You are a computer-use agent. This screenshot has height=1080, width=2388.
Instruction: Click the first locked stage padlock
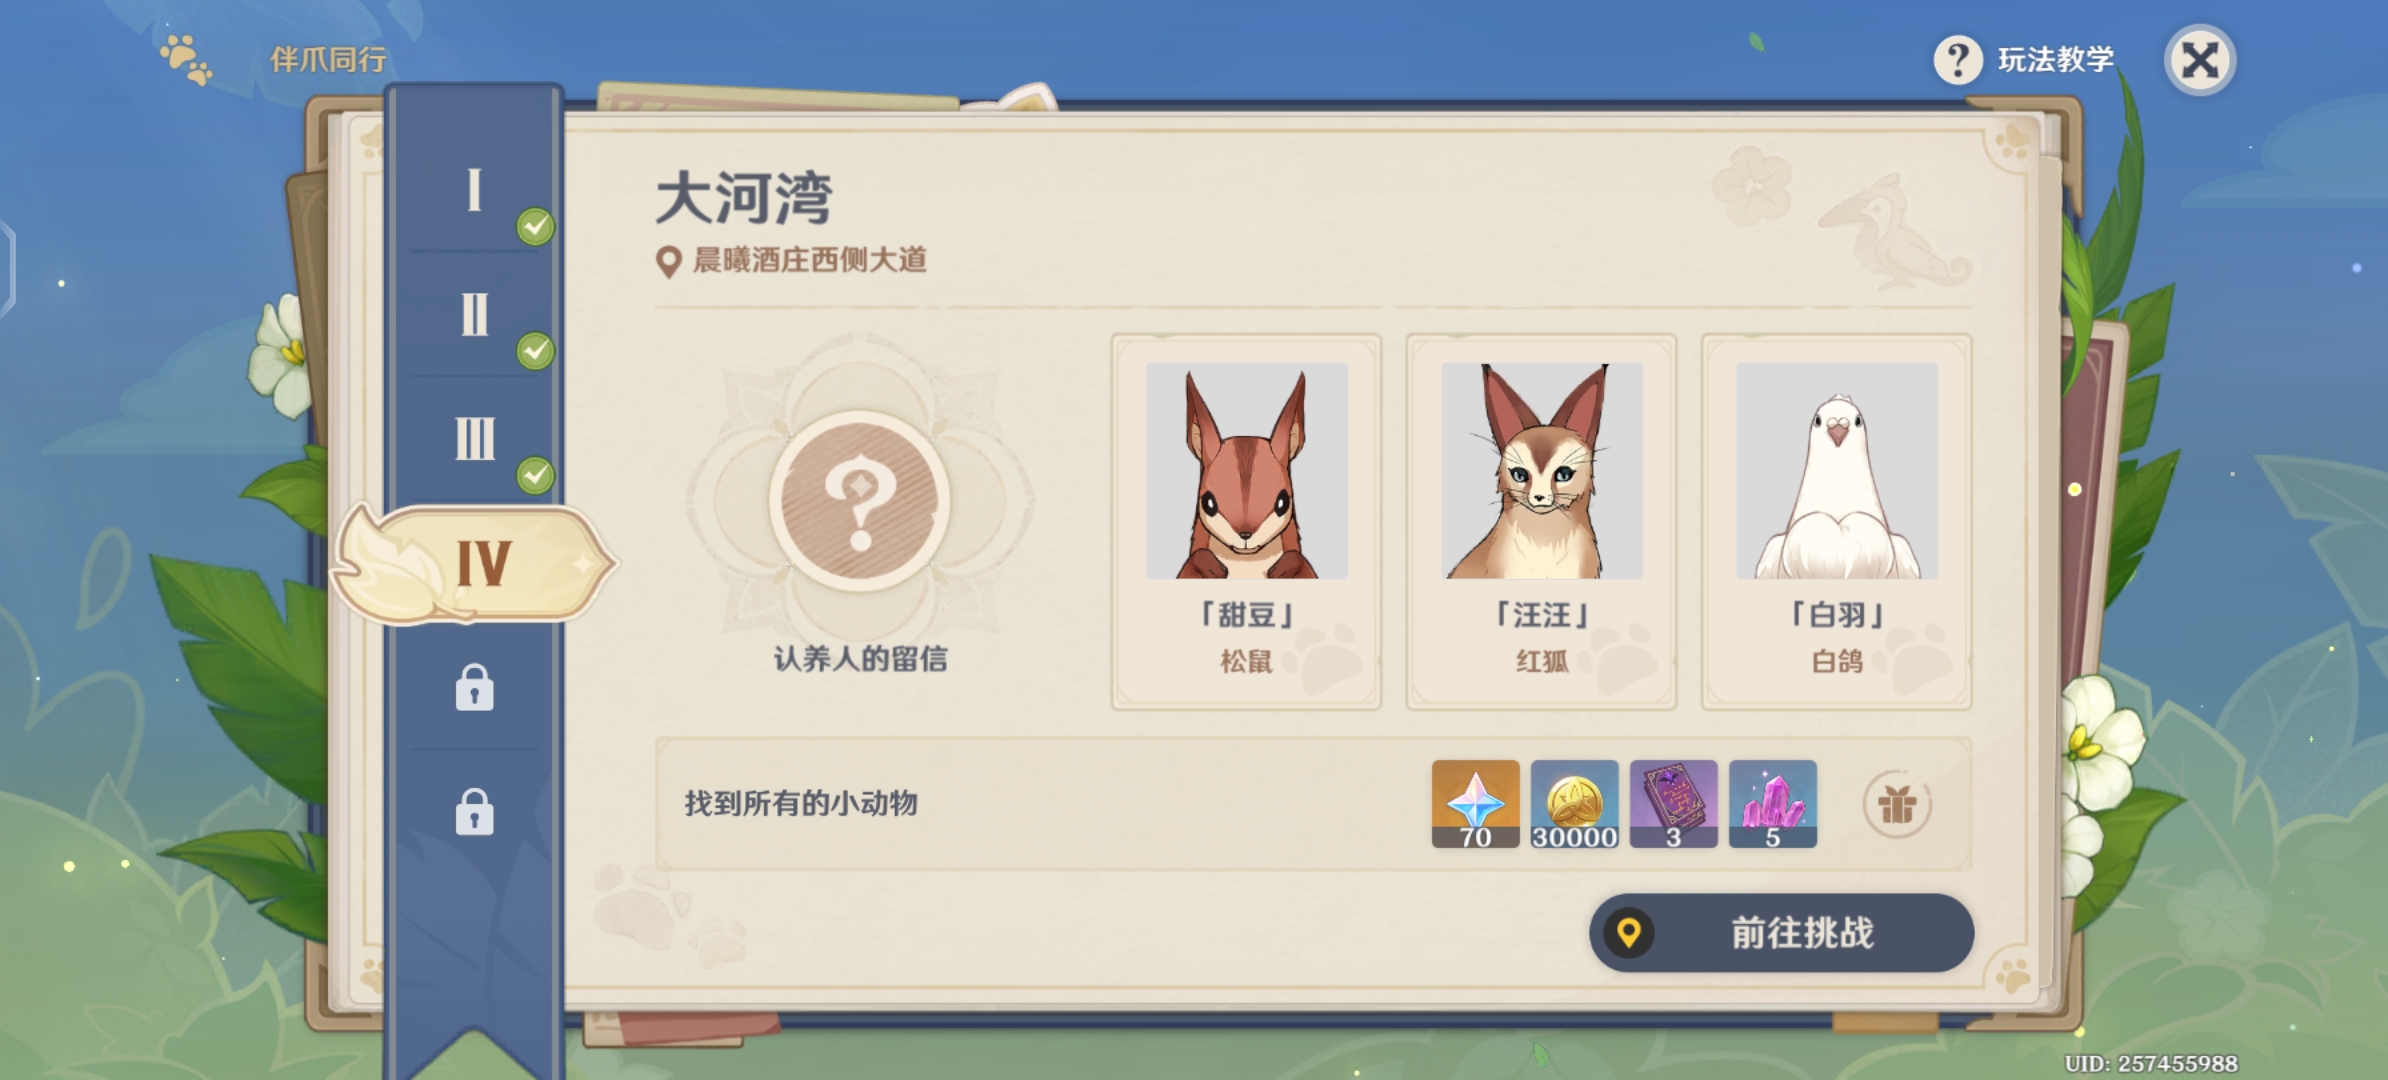[474, 688]
